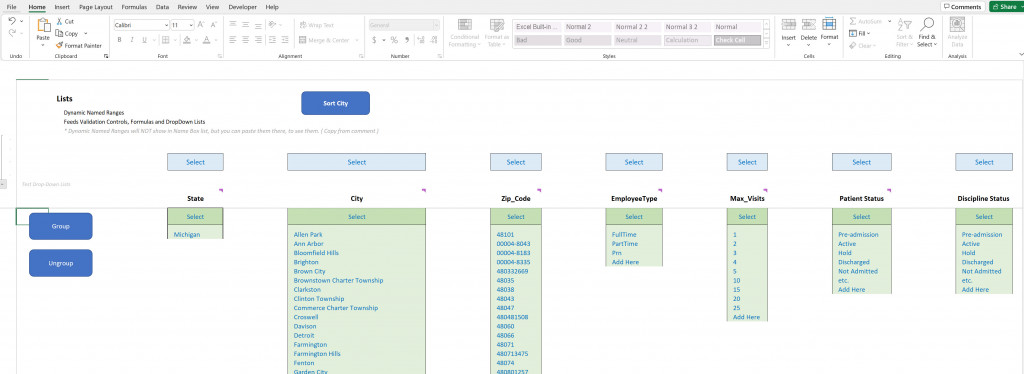
Task: Apply the Check Cell style swatch
Action: click(737, 40)
